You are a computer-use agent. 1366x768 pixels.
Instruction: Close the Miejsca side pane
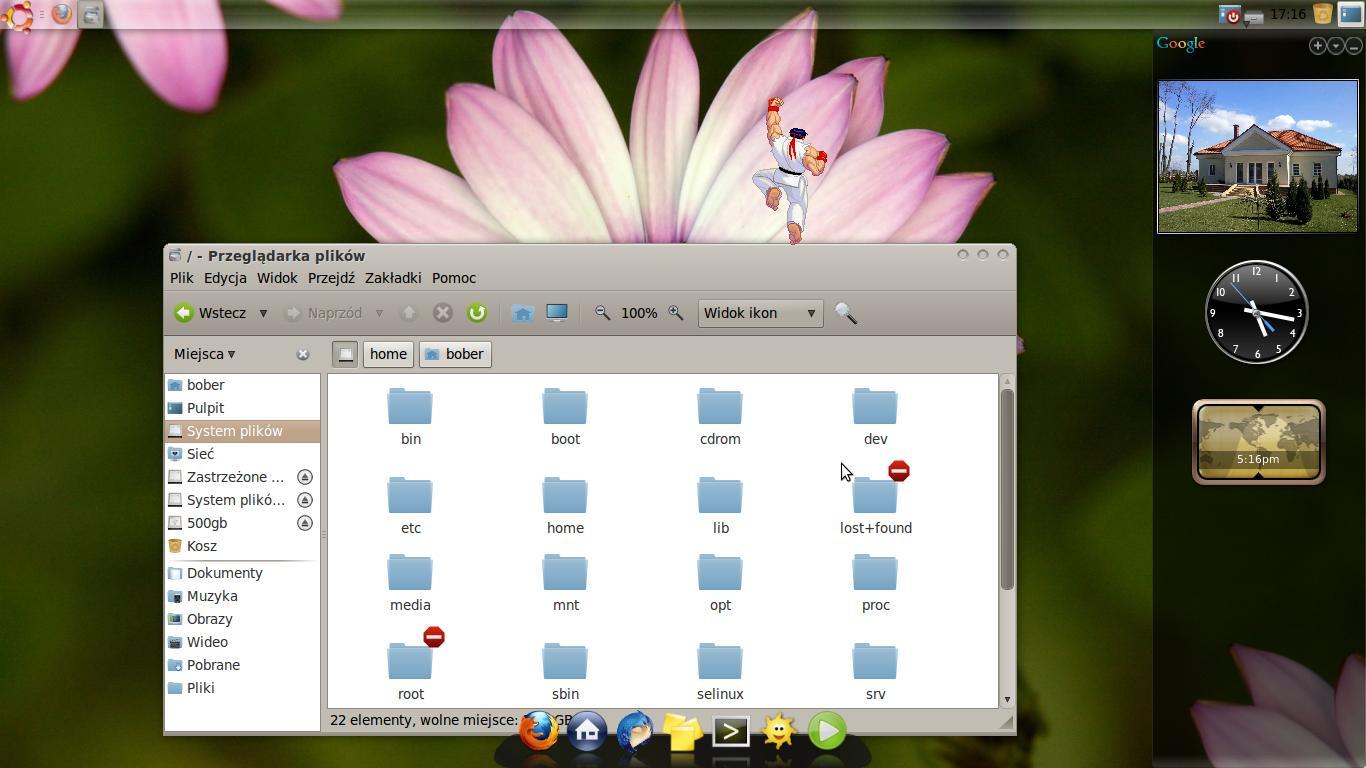303,354
